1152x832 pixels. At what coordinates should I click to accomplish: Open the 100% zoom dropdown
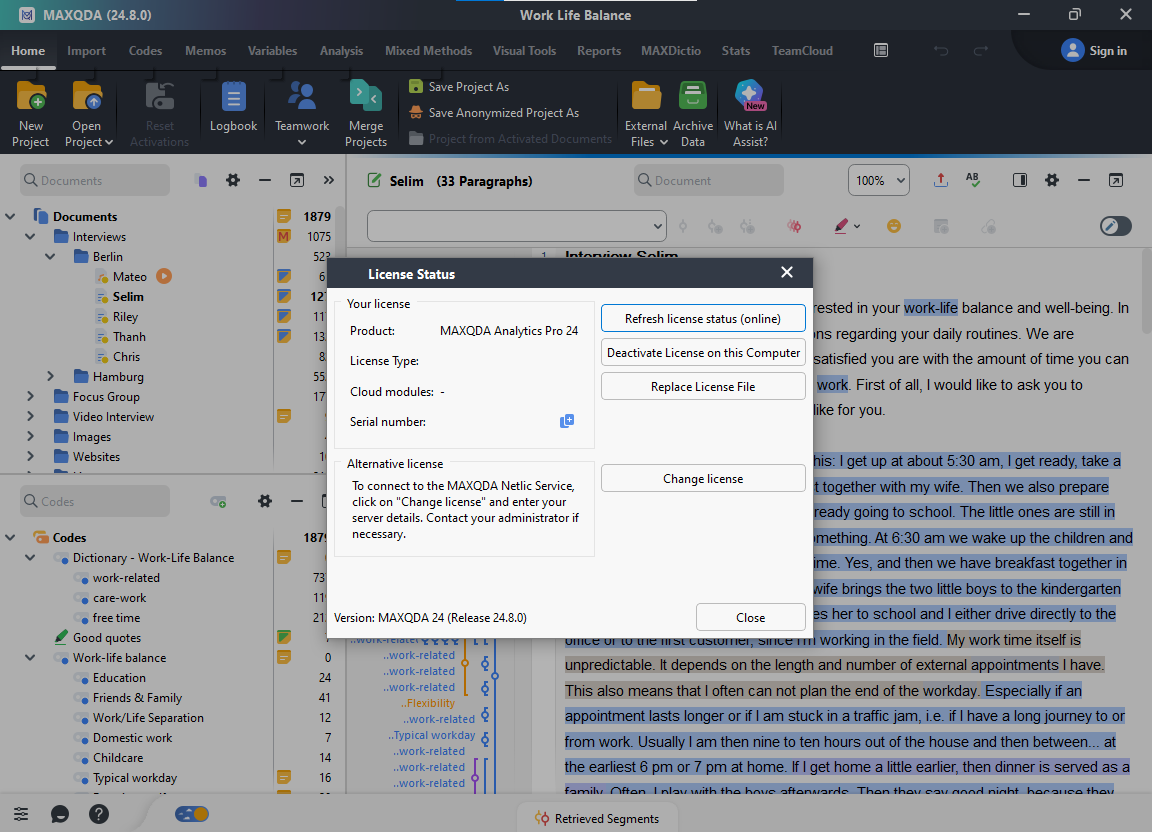879,180
